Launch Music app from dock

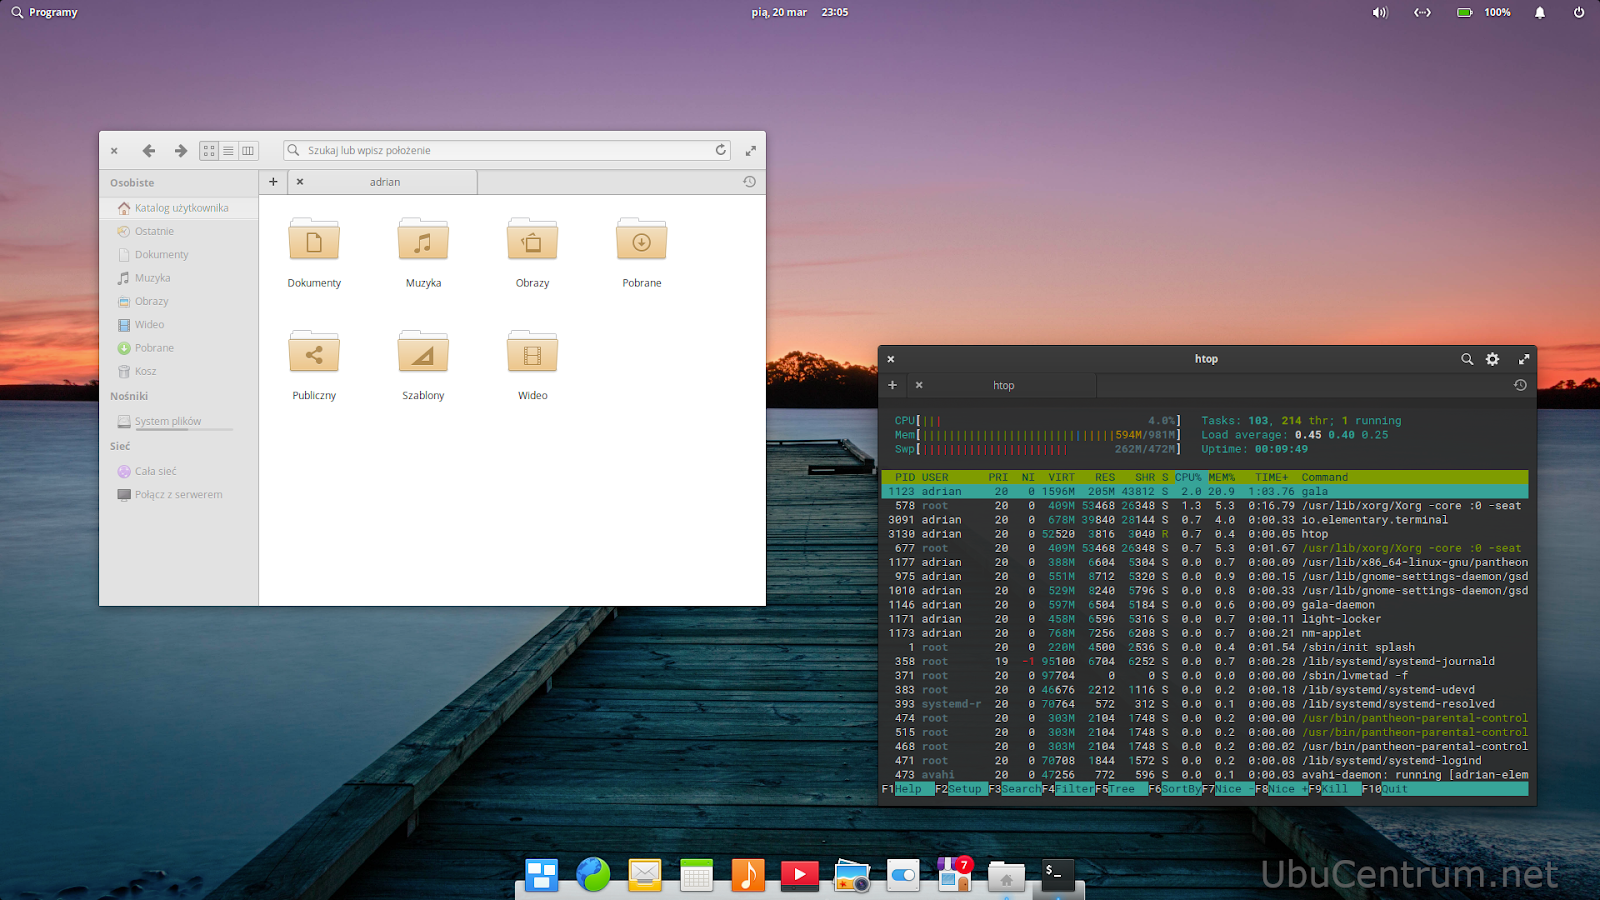748,875
